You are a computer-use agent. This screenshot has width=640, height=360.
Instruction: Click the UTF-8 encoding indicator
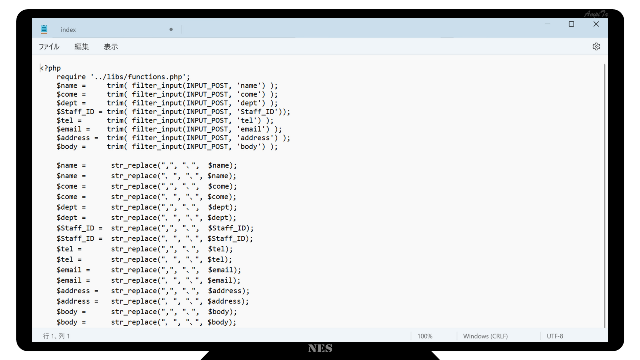coord(555,336)
